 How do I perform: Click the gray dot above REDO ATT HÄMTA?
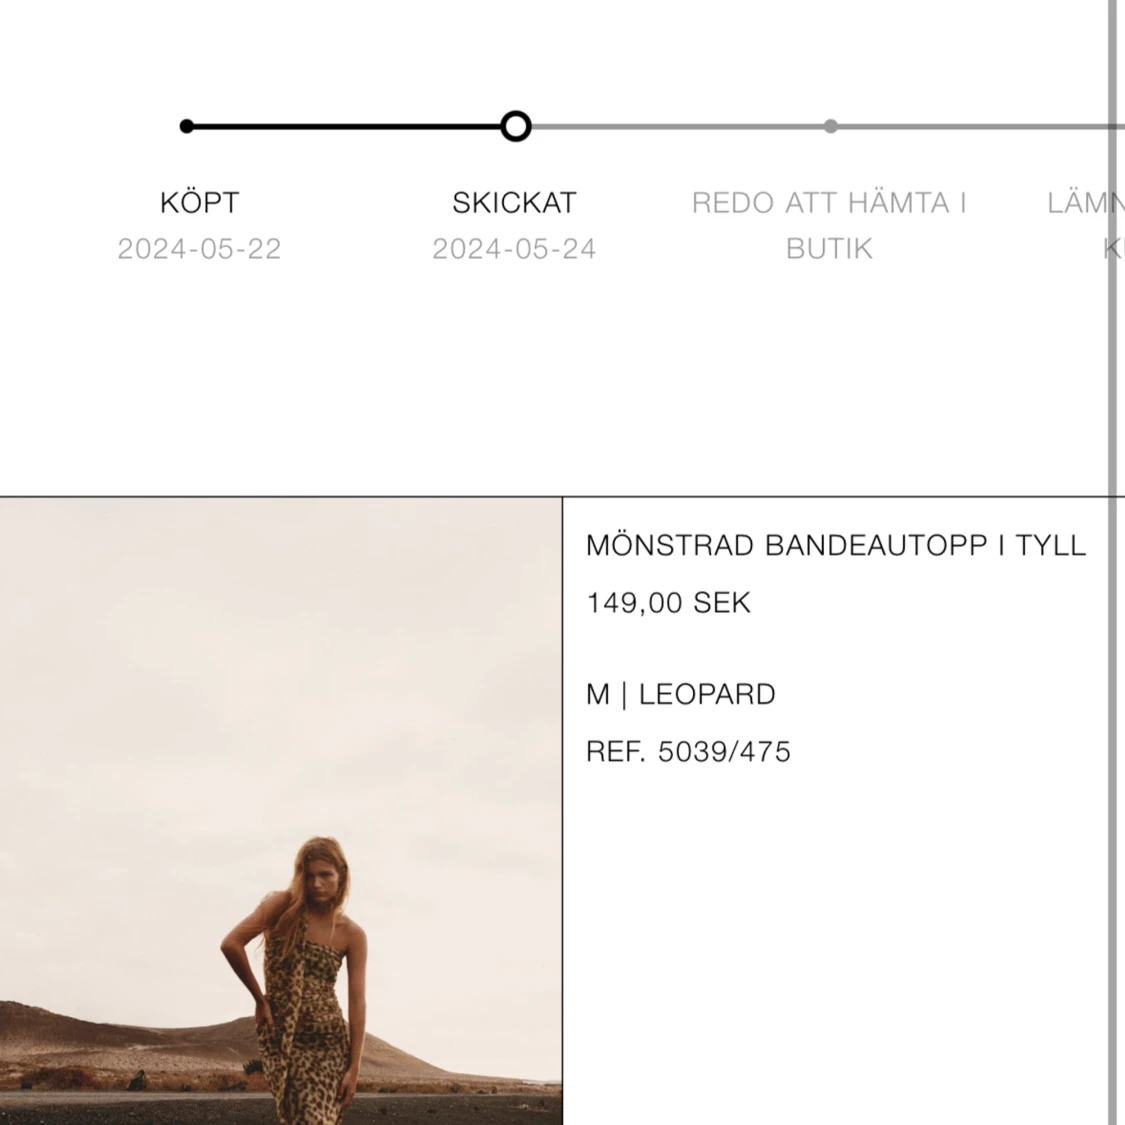pyautogui.click(x=830, y=126)
